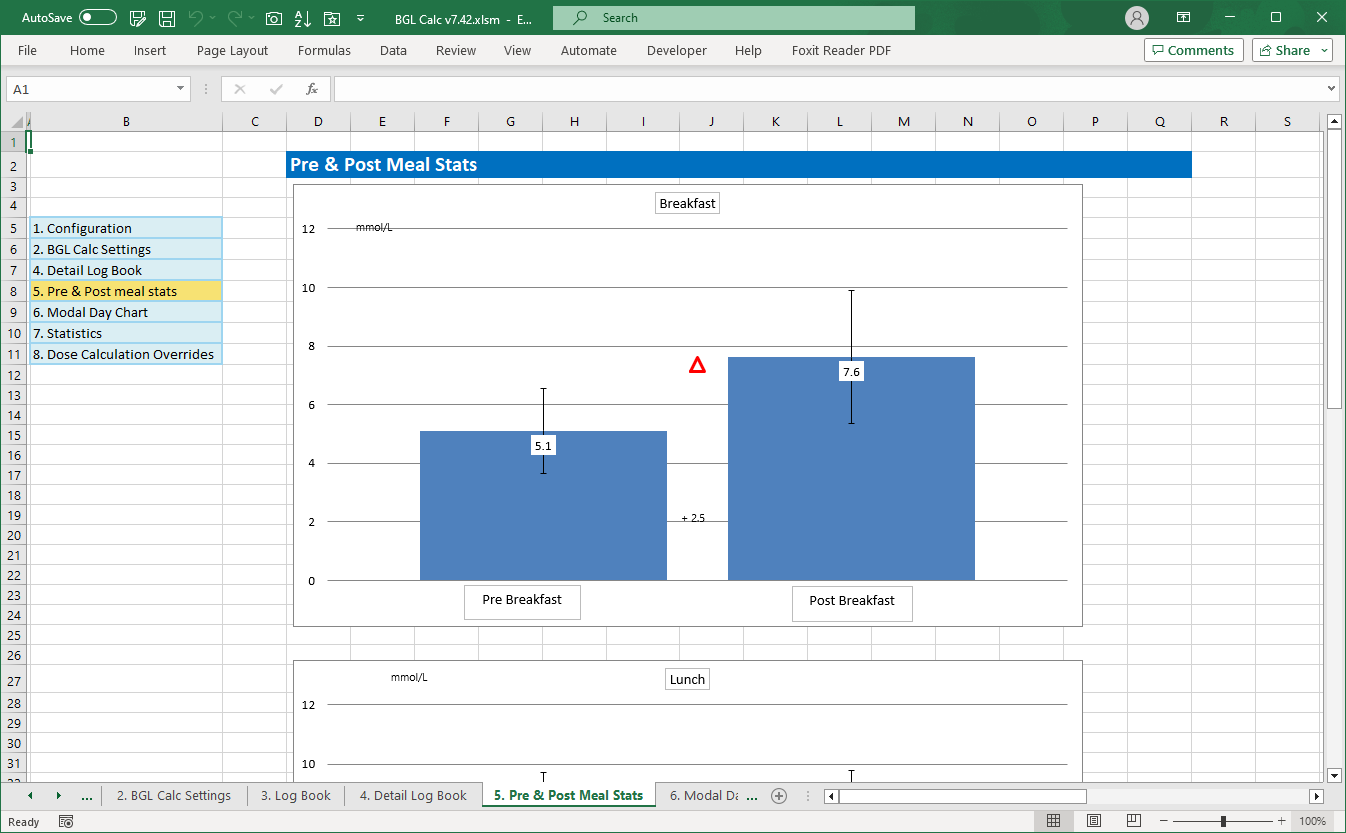Click the Insert Function fx icon

[x=312, y=89]
